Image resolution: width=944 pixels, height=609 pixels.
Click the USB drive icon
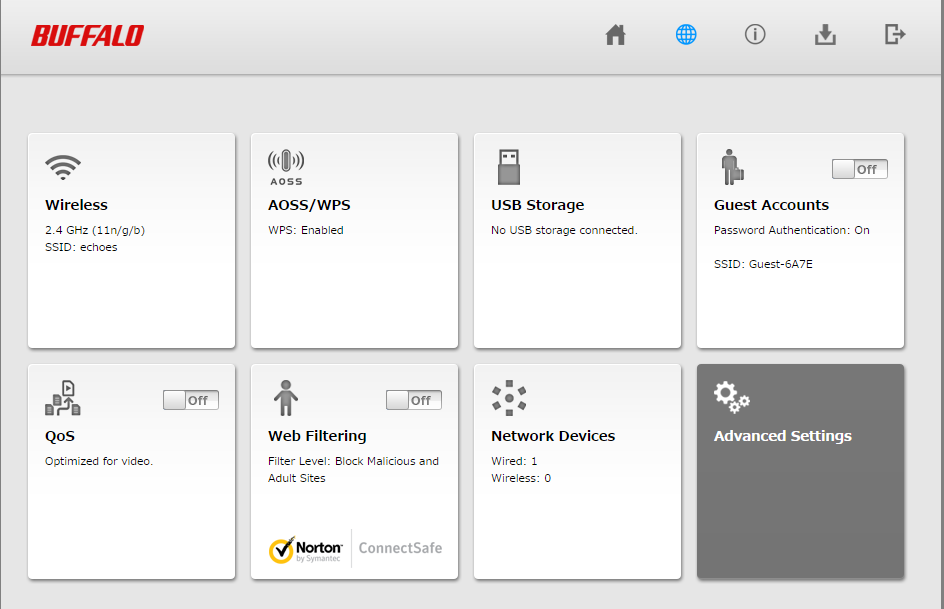pyautogui.click(x=509, y=167)
